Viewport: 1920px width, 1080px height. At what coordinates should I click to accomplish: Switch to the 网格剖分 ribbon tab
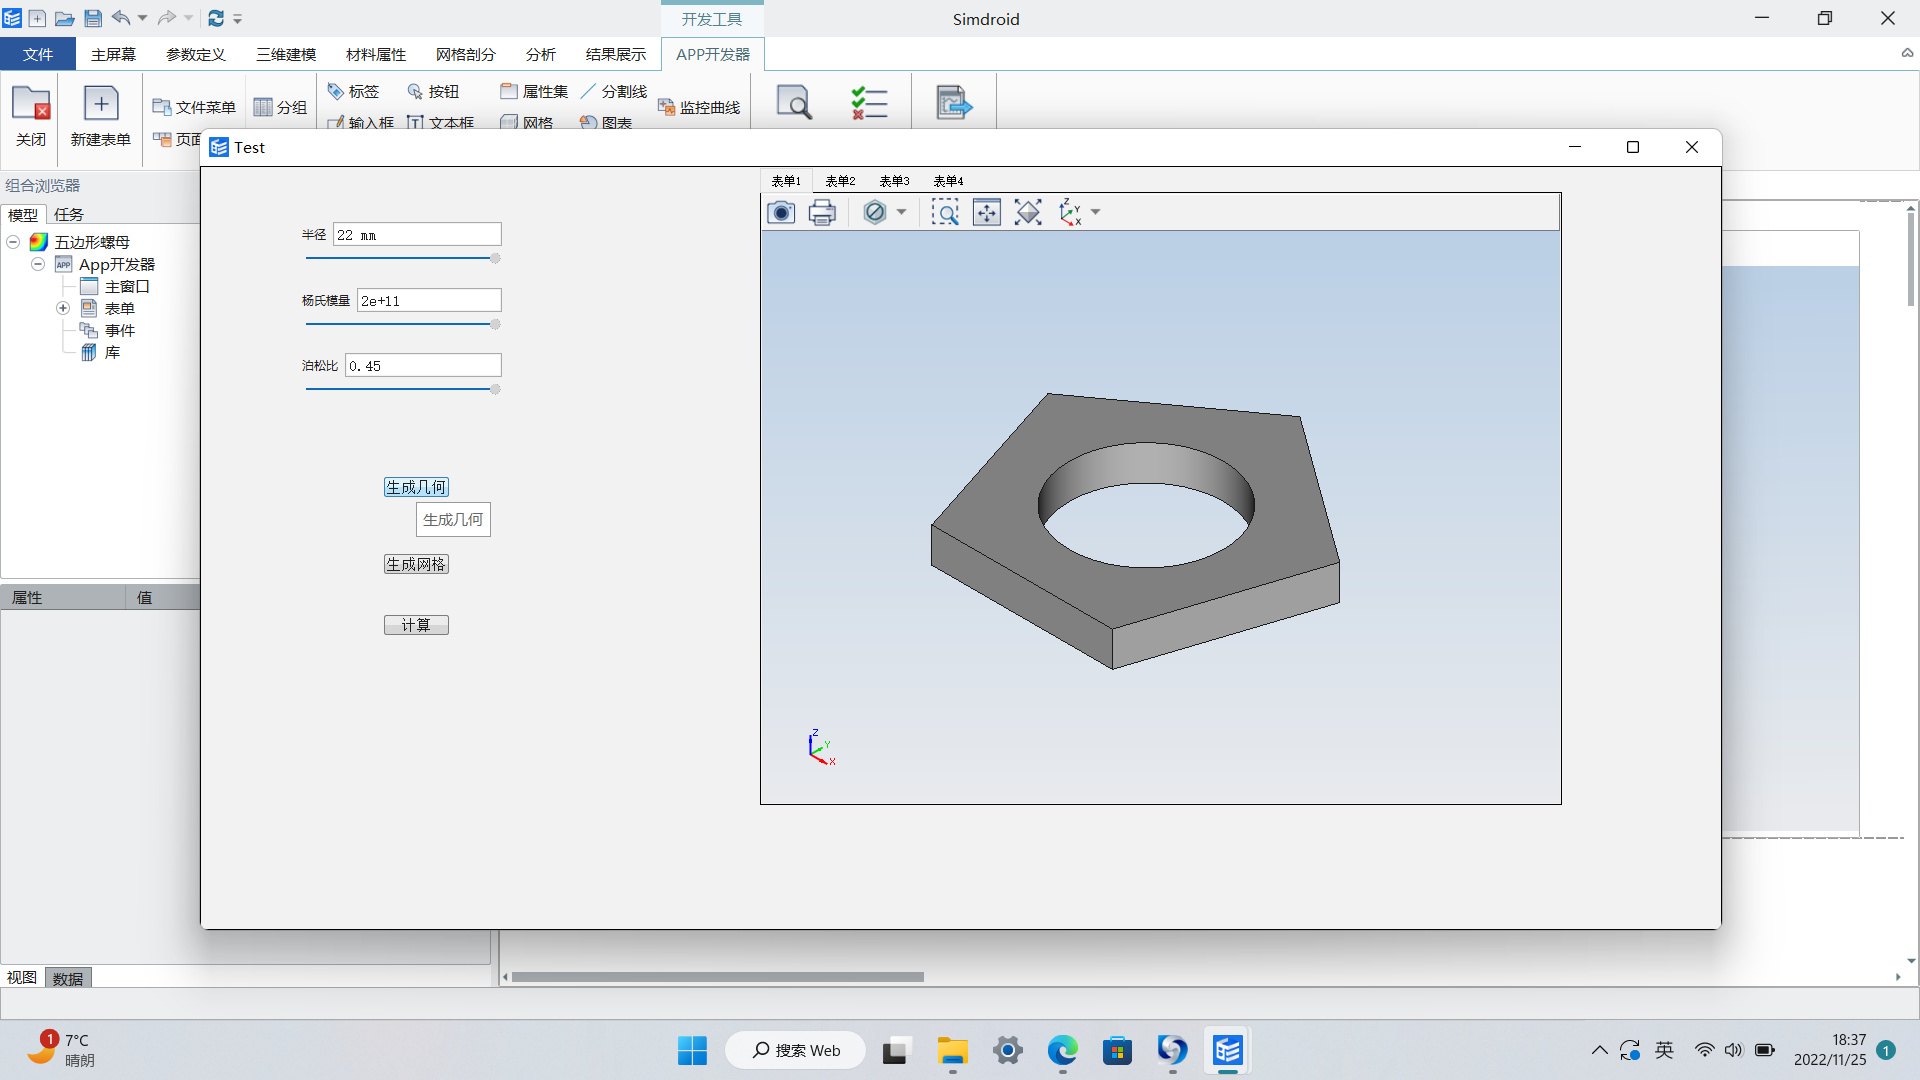[x=466, y=54]
